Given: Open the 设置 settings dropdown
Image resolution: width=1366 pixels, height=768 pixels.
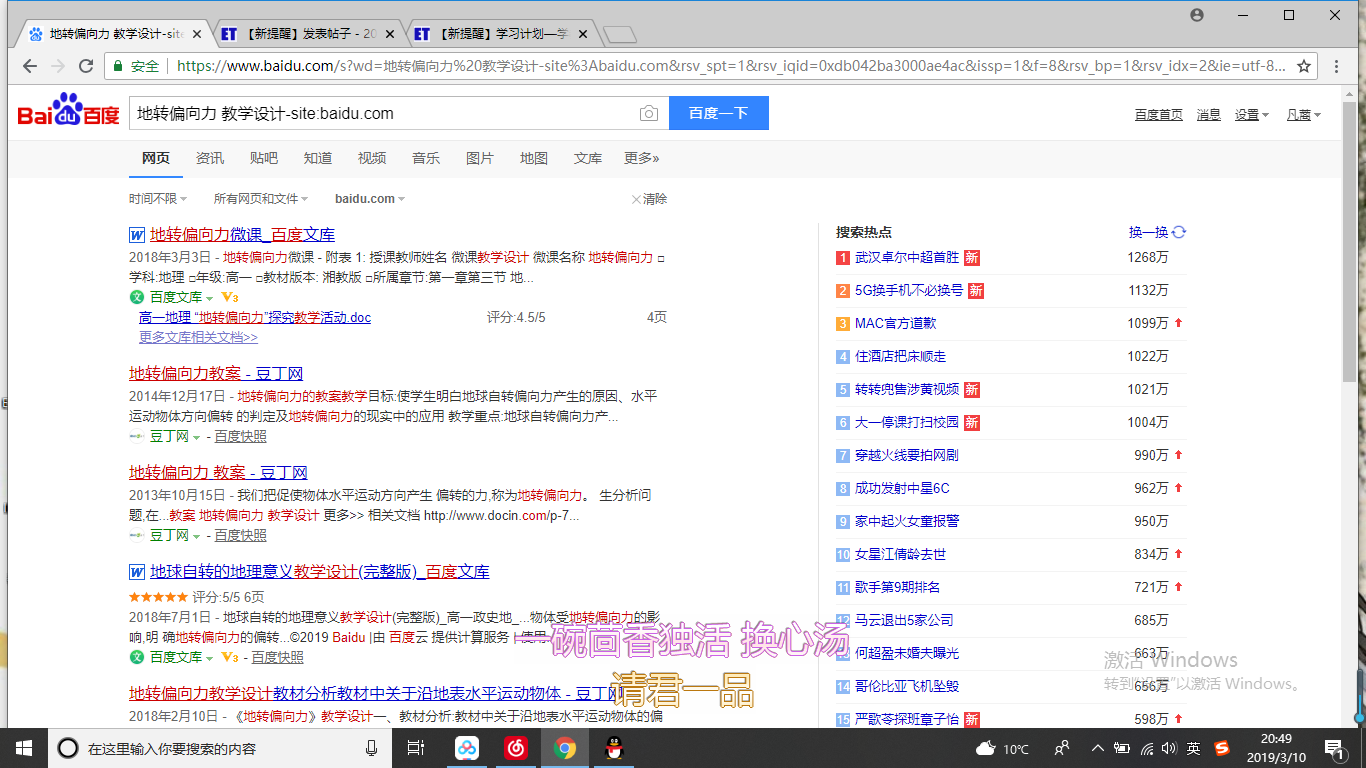Looking at the screenshot, I should pyautogui.click(x=1251, y=115).
